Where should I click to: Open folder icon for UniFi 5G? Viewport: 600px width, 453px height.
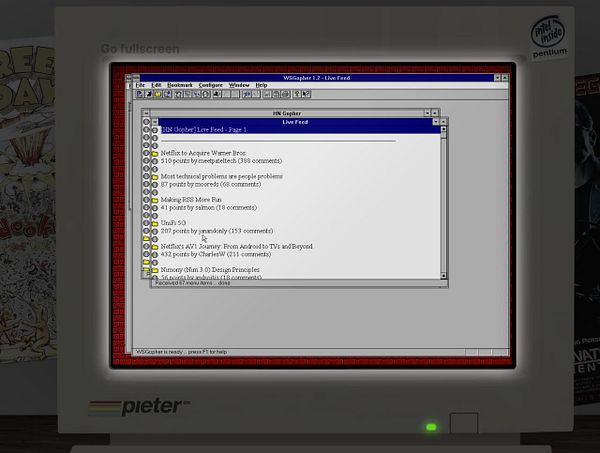click(x=155, y=223)
